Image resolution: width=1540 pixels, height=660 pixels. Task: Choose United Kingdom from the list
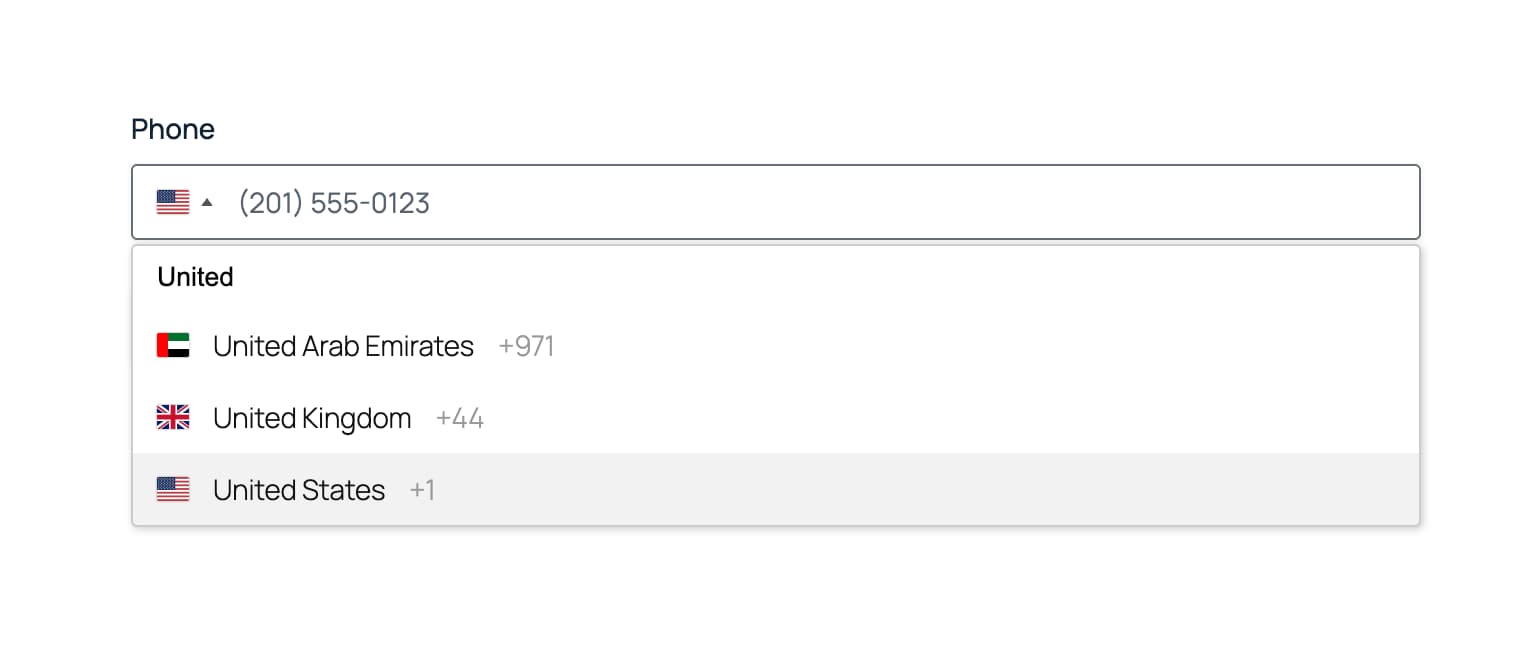click(312, 418)
